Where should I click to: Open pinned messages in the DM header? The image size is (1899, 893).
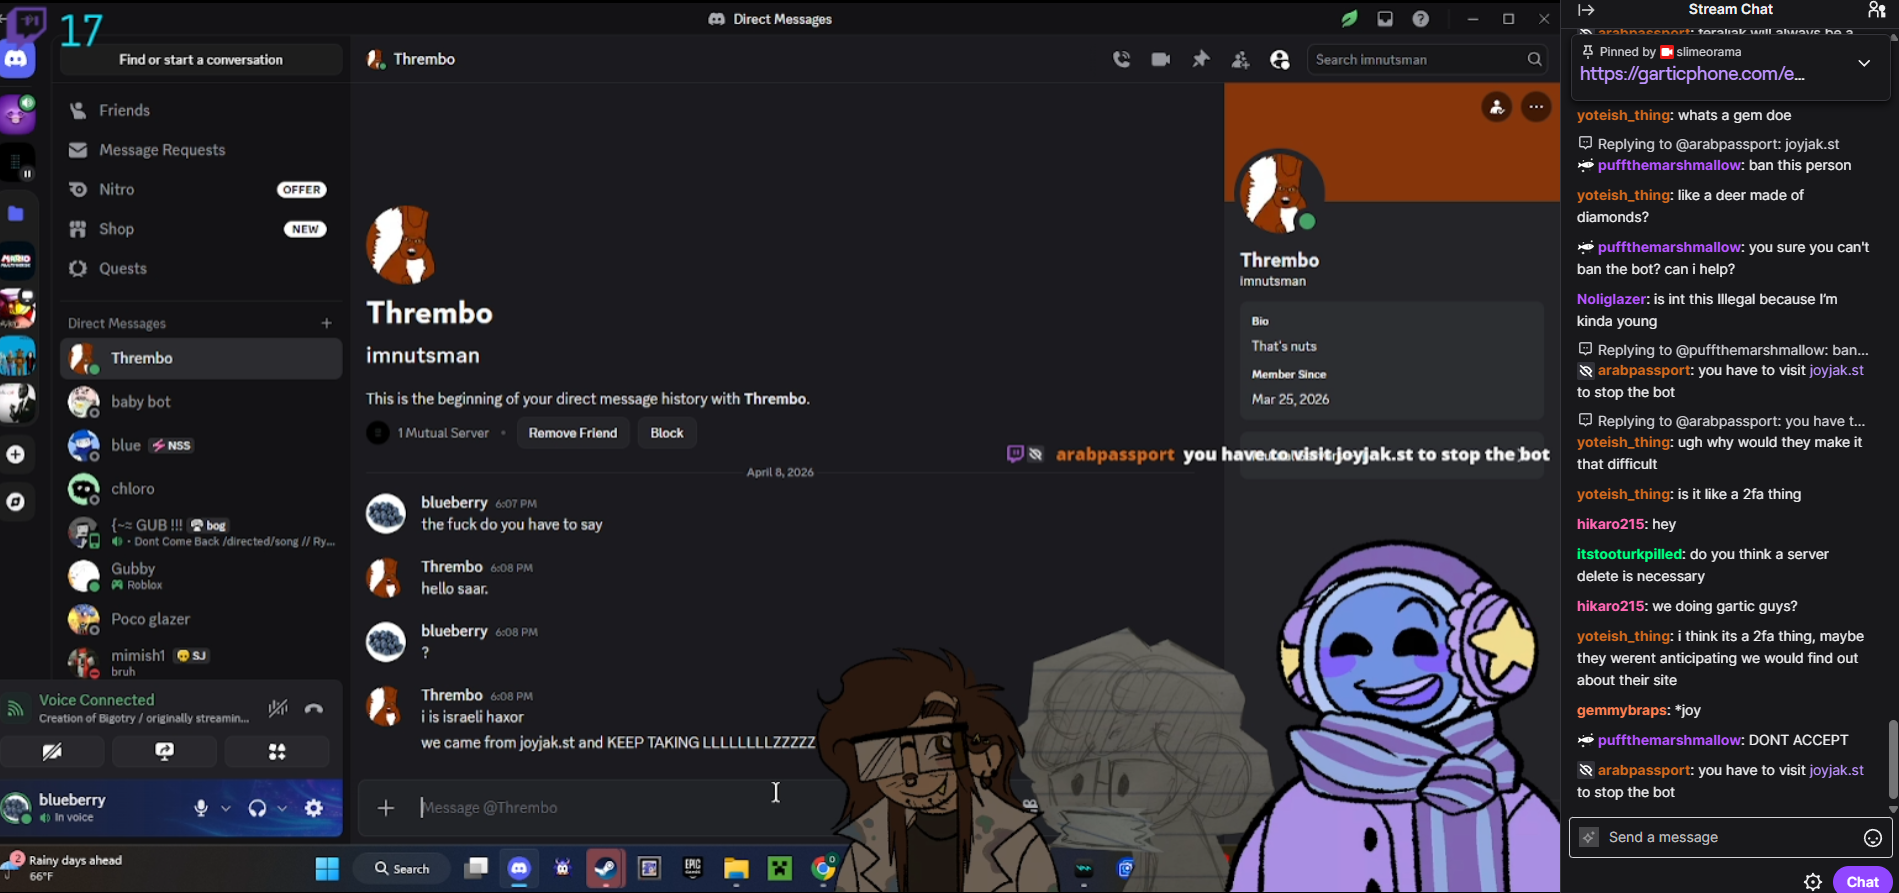(1200, 60)
